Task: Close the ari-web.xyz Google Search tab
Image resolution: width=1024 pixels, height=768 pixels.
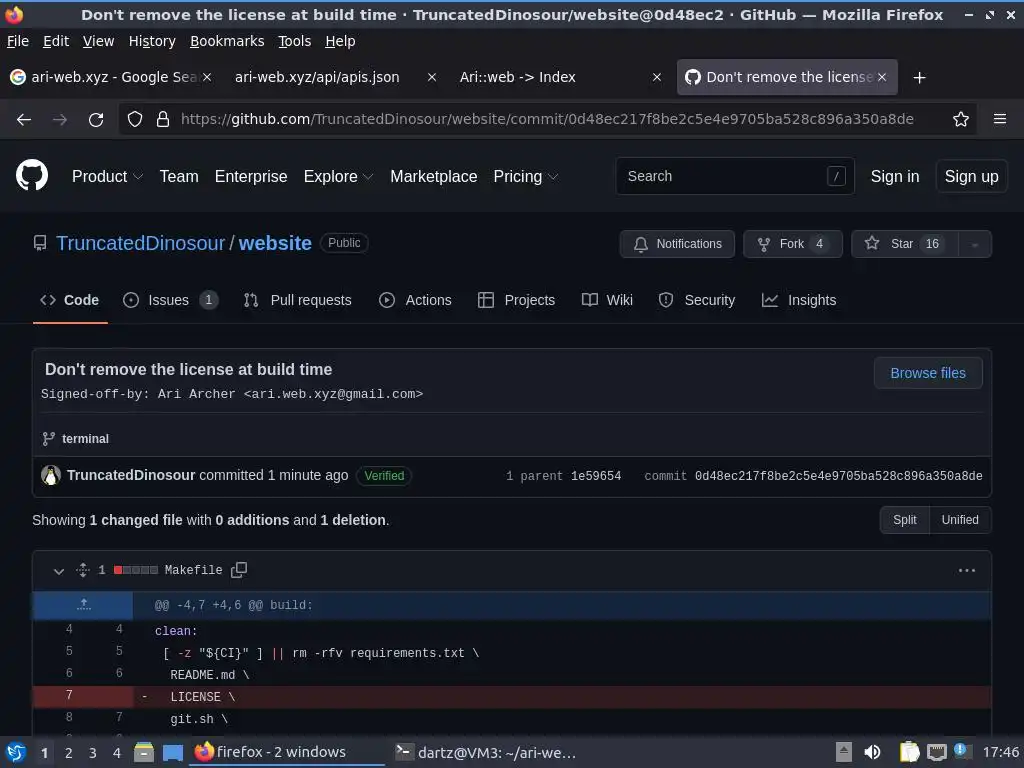Action: coord(207,77)
